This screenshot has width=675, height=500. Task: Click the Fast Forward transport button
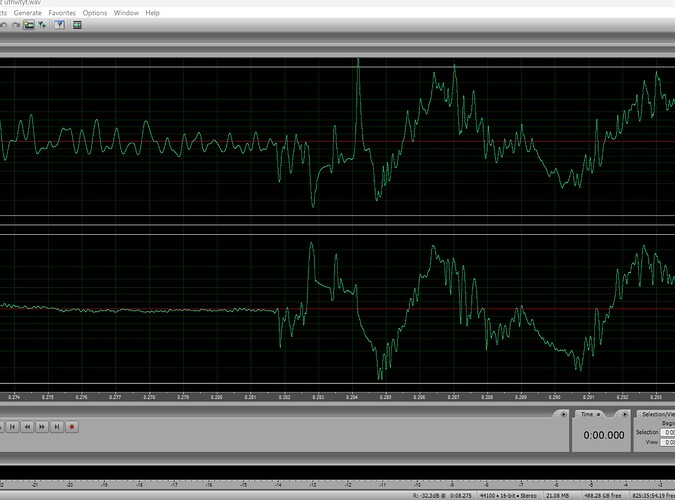42,427
